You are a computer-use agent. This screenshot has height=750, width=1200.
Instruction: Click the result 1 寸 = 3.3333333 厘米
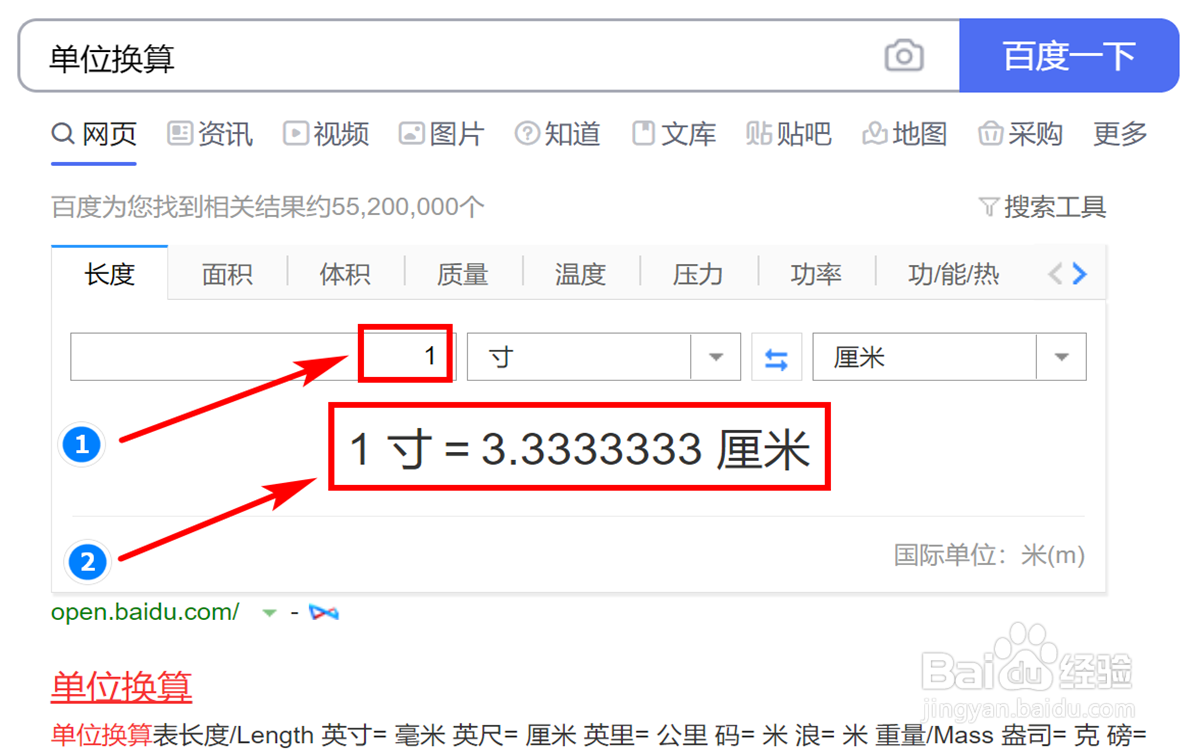coord(579,449)
